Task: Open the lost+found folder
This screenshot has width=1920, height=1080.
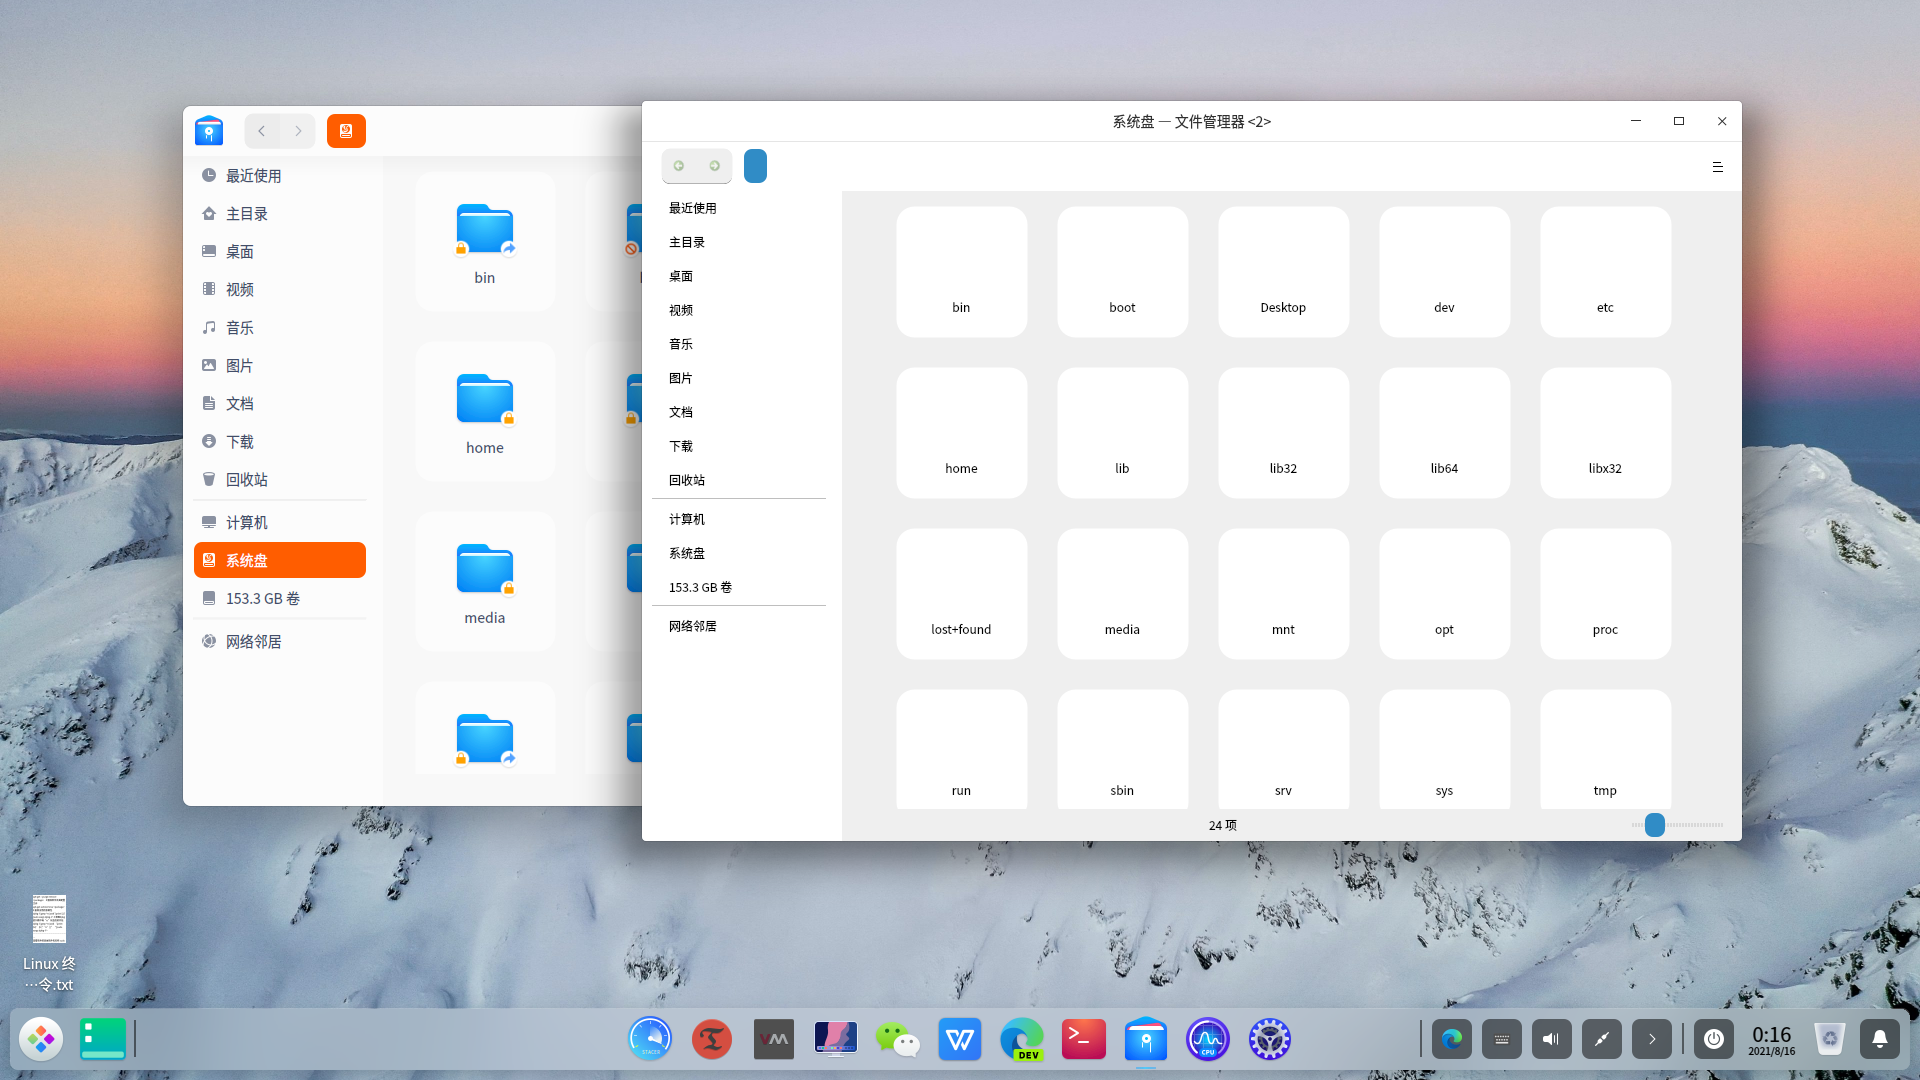Action: tap(961, 594)
